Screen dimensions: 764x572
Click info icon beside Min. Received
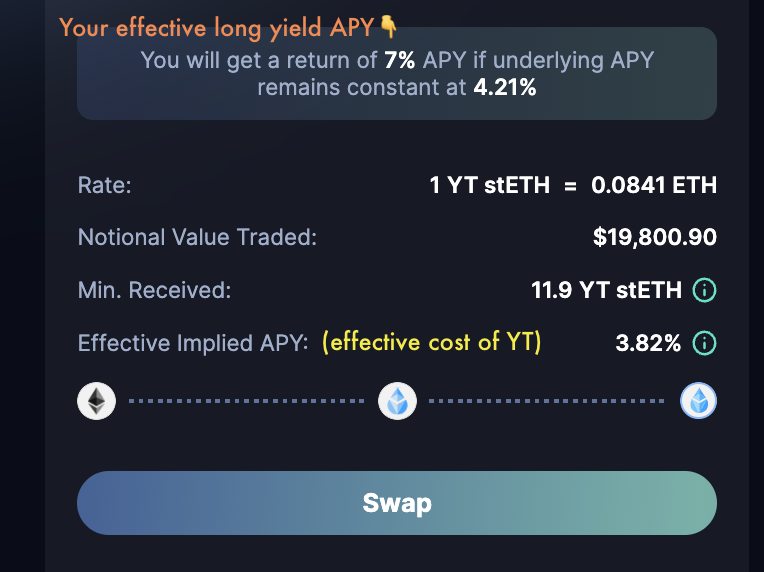coord(705,291)
